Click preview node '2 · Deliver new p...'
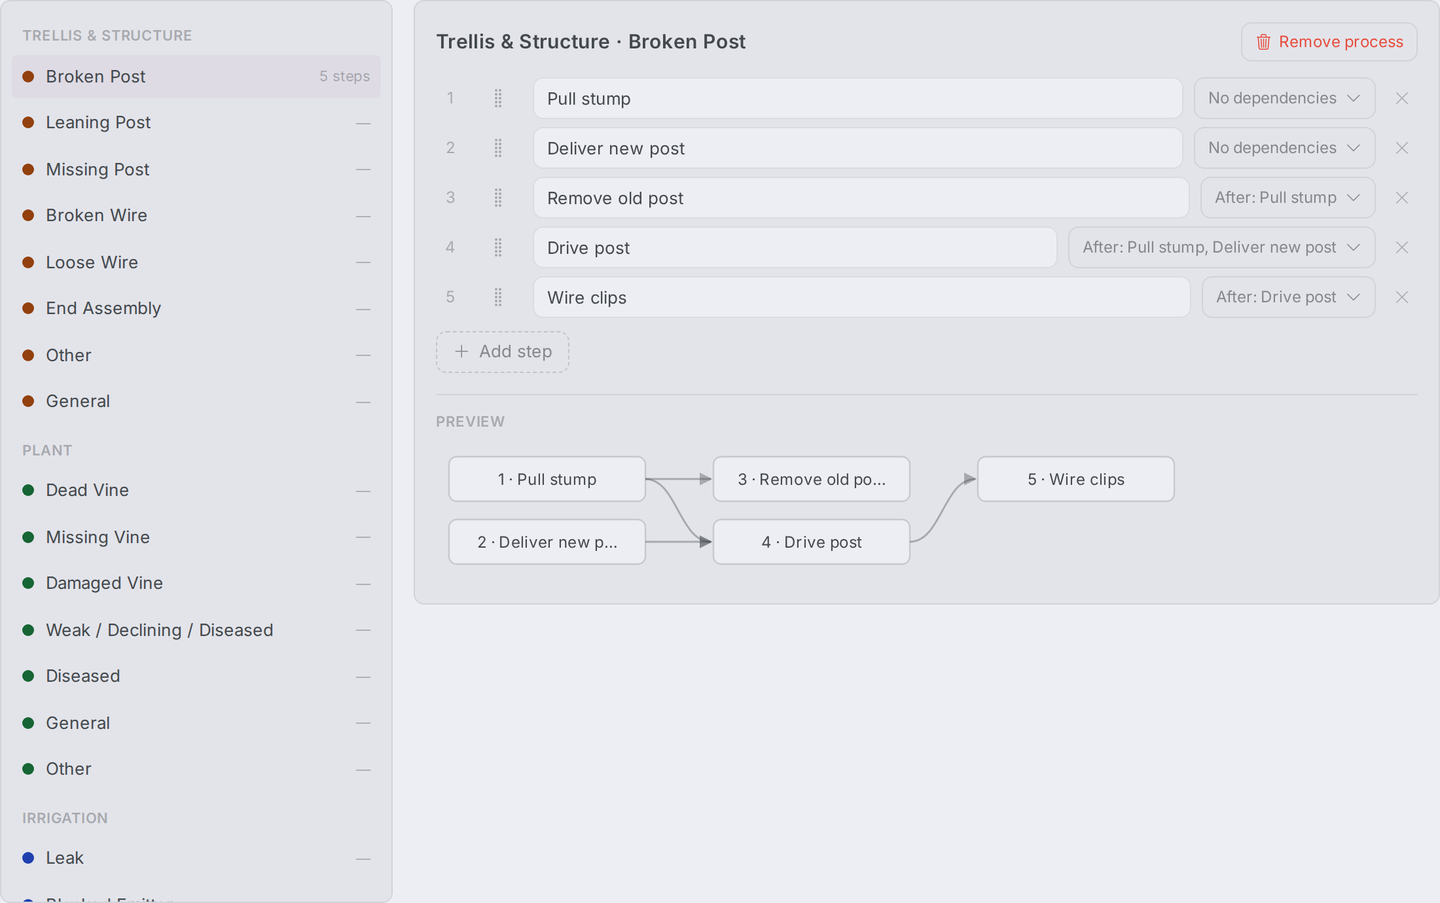Viewport: 1440px width, 903px height. pyautogui.click(x=547, y=542)
